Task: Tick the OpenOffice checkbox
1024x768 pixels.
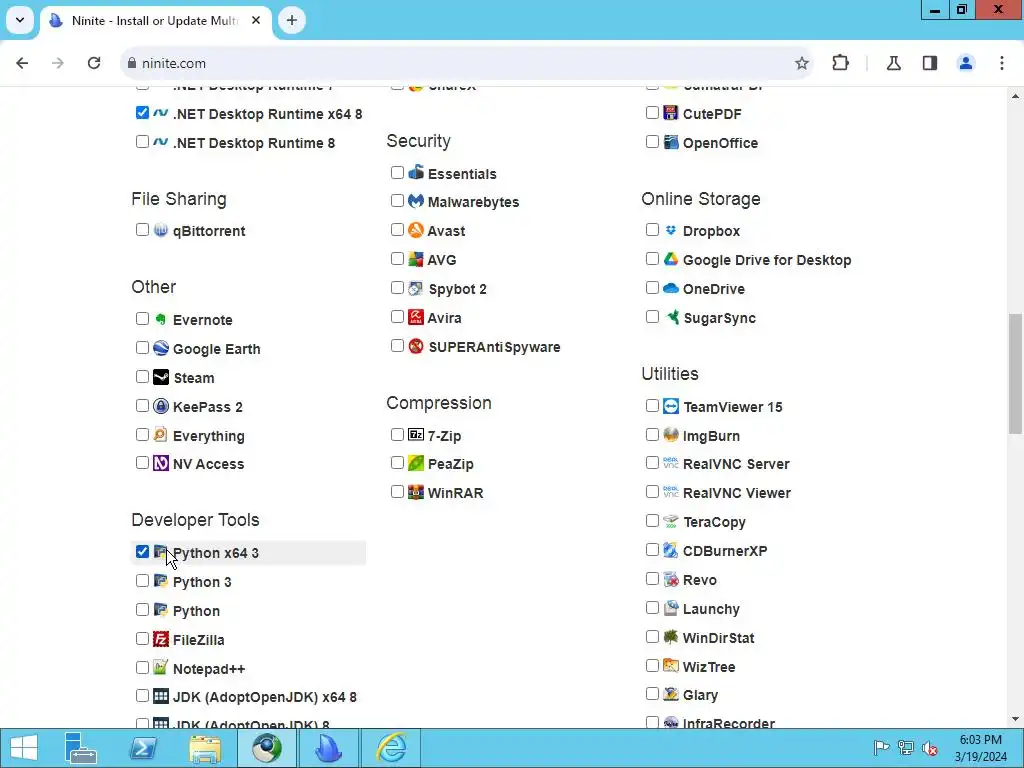Action: (652, 142)
